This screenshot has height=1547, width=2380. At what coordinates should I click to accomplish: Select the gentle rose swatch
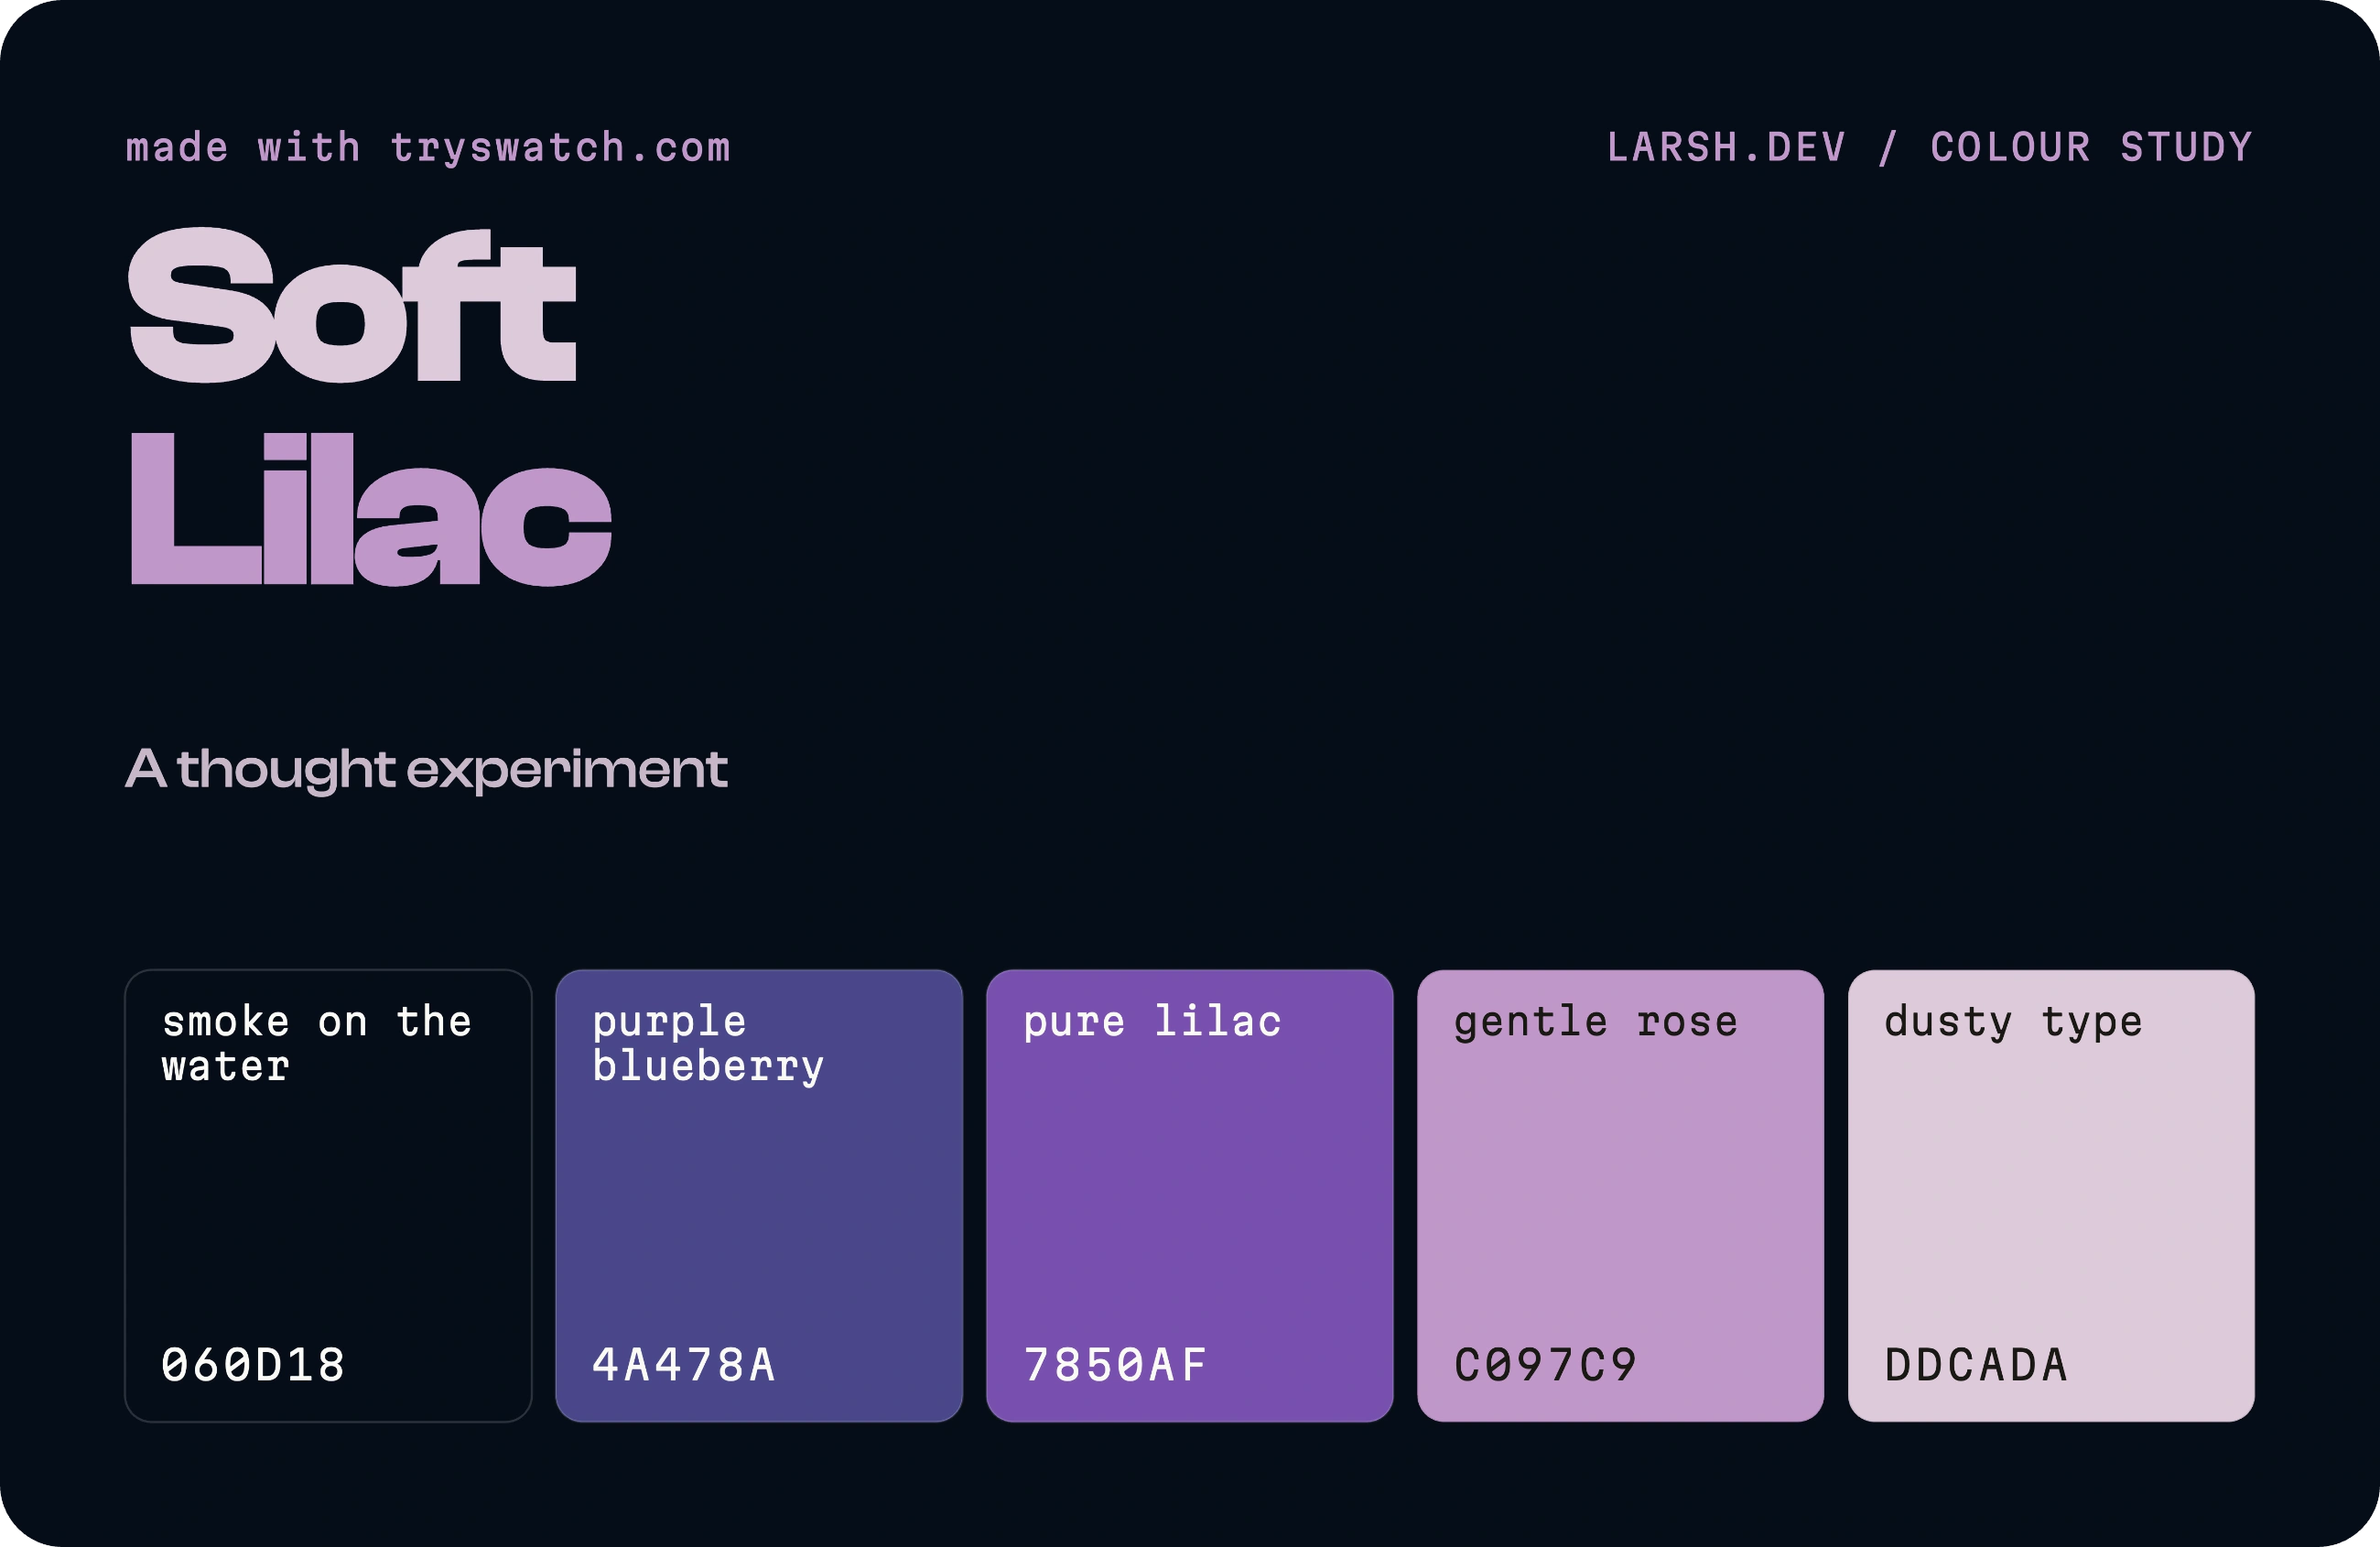1620,1195
